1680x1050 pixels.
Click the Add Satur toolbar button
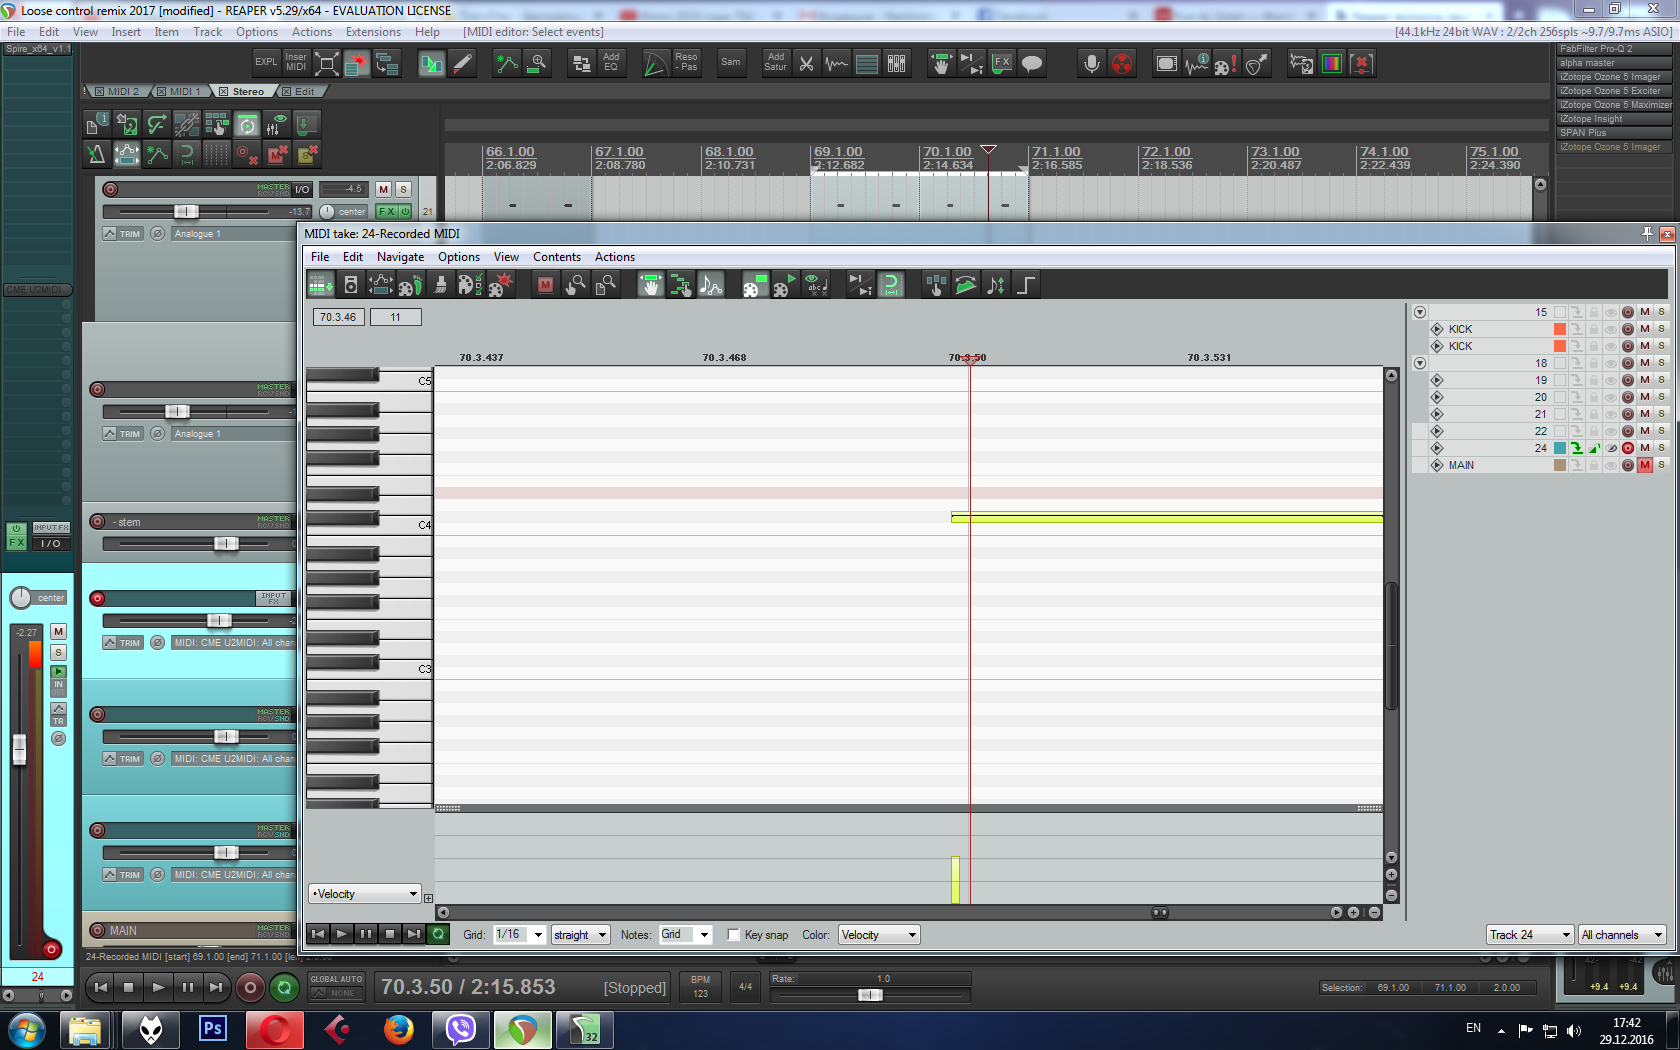[x=776, y=62]
